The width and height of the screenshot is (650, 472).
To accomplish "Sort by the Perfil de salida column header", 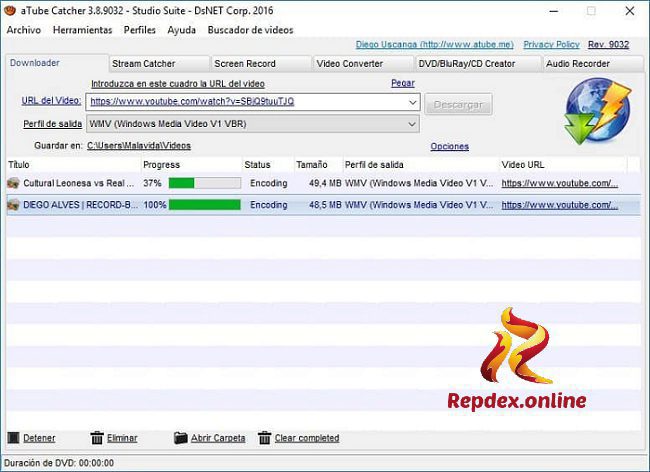I will (x=421, y=165).
